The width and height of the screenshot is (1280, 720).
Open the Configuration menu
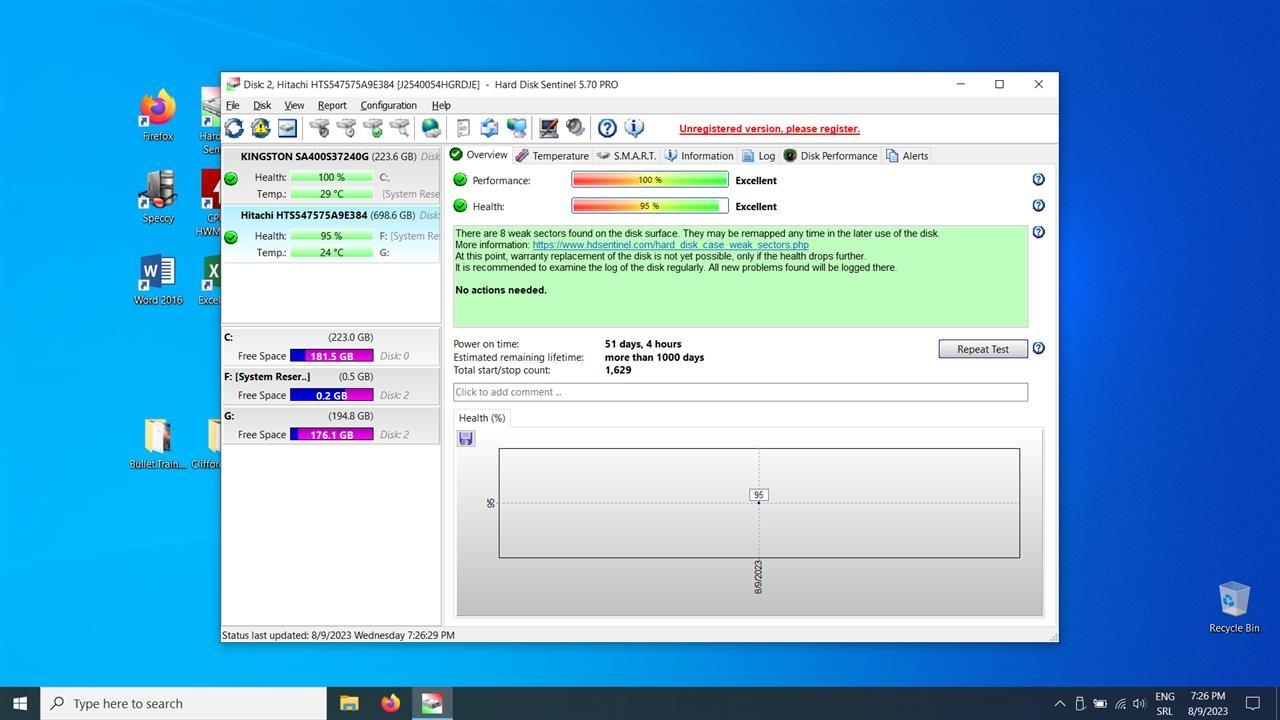388,105
